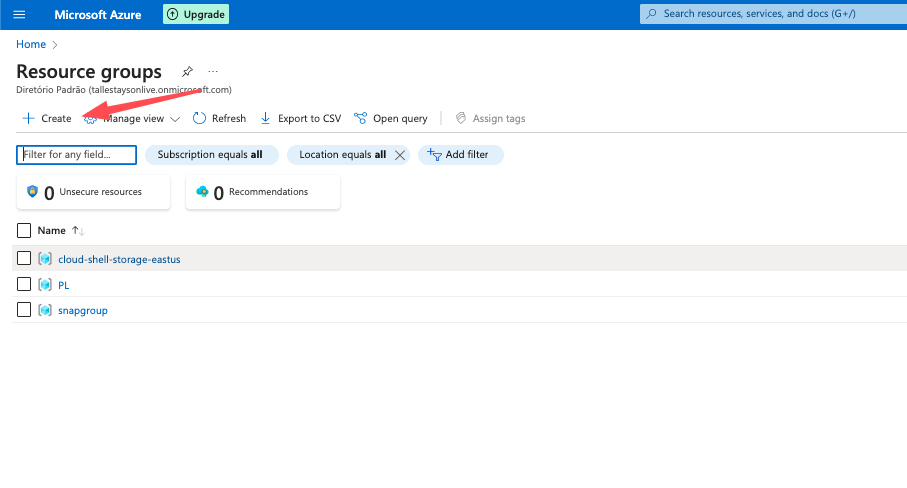Click the Open query icon
Image resolution: width=907 pixels, height=488 pixels.
pos(360,118)
